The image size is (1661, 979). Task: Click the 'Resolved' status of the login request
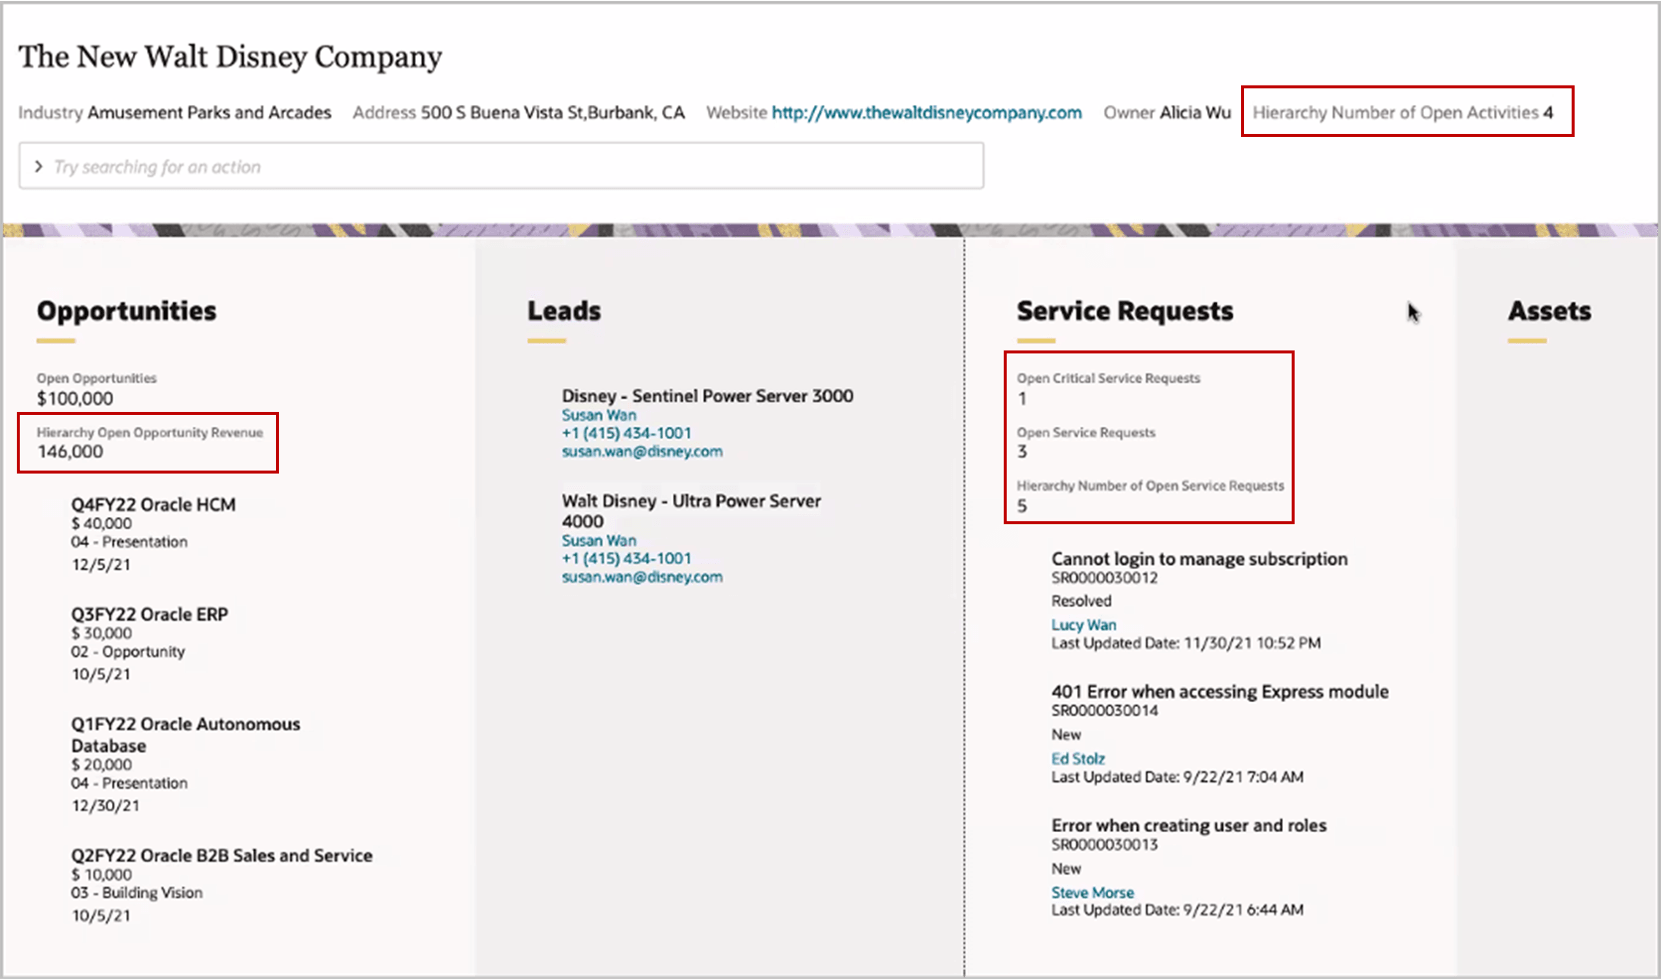pyautogui.click(x=1081, y=601)
